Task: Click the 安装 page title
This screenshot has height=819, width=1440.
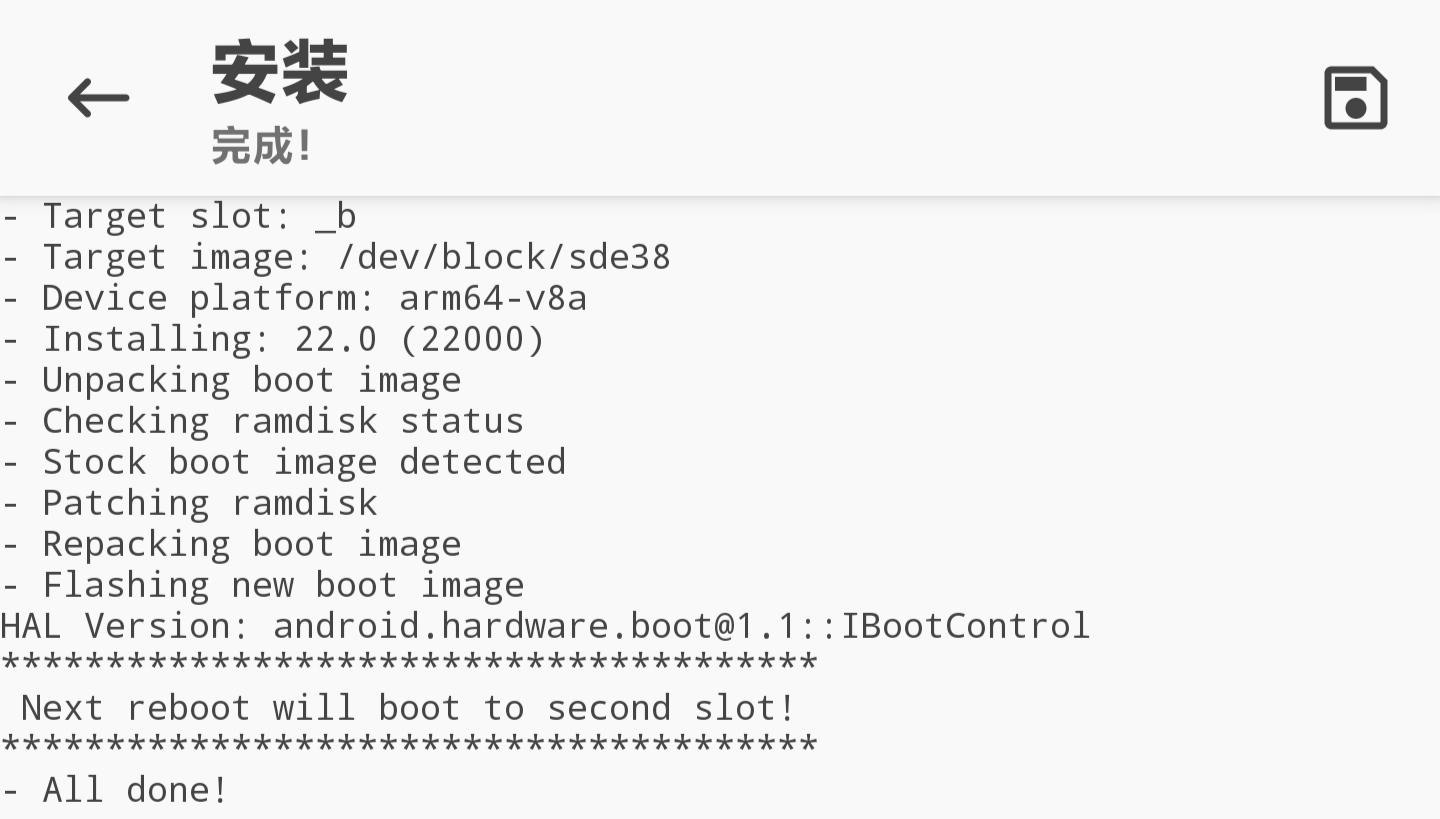Action: pos(280,73)
